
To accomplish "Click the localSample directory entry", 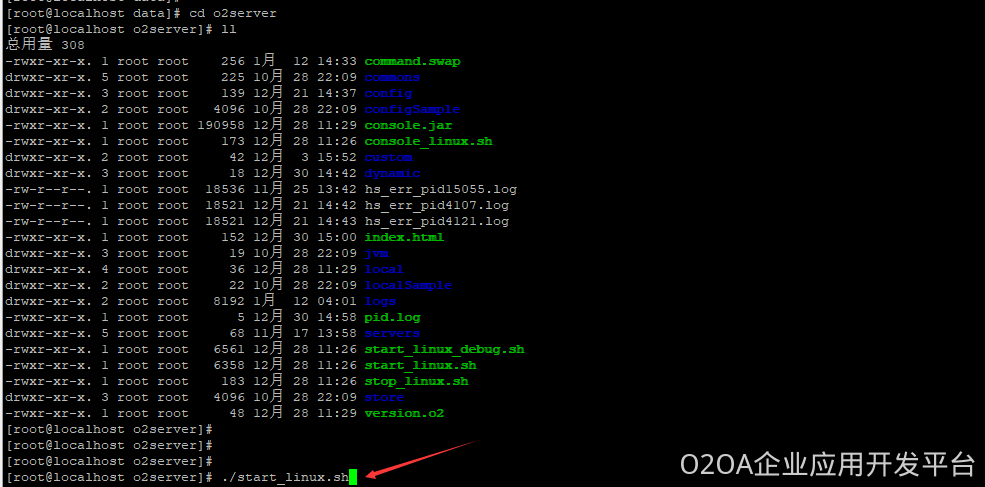I will (x=408, y=285).
